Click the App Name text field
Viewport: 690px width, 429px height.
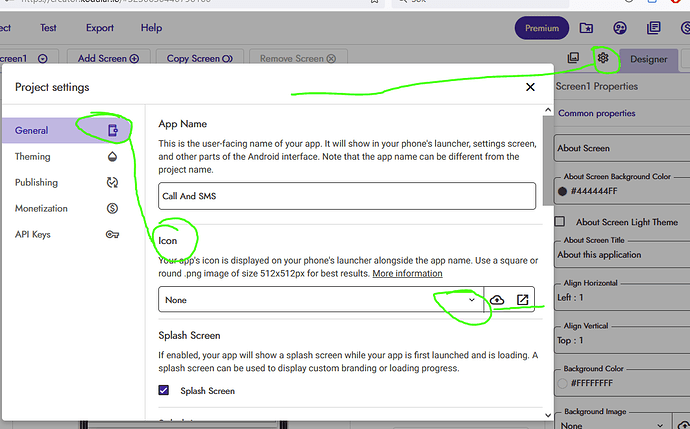tap(346, 196)
